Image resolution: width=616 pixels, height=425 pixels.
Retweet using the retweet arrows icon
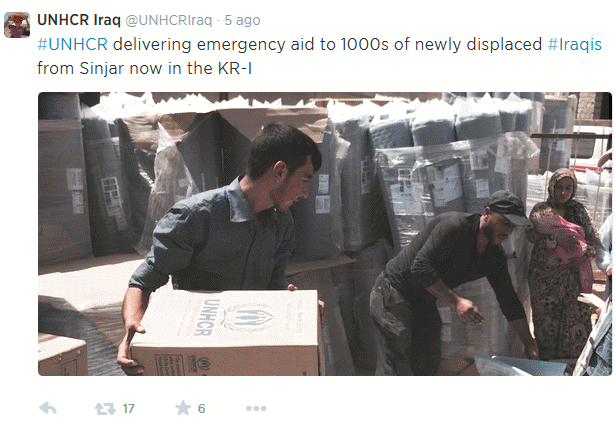click(x=105, y=409)
